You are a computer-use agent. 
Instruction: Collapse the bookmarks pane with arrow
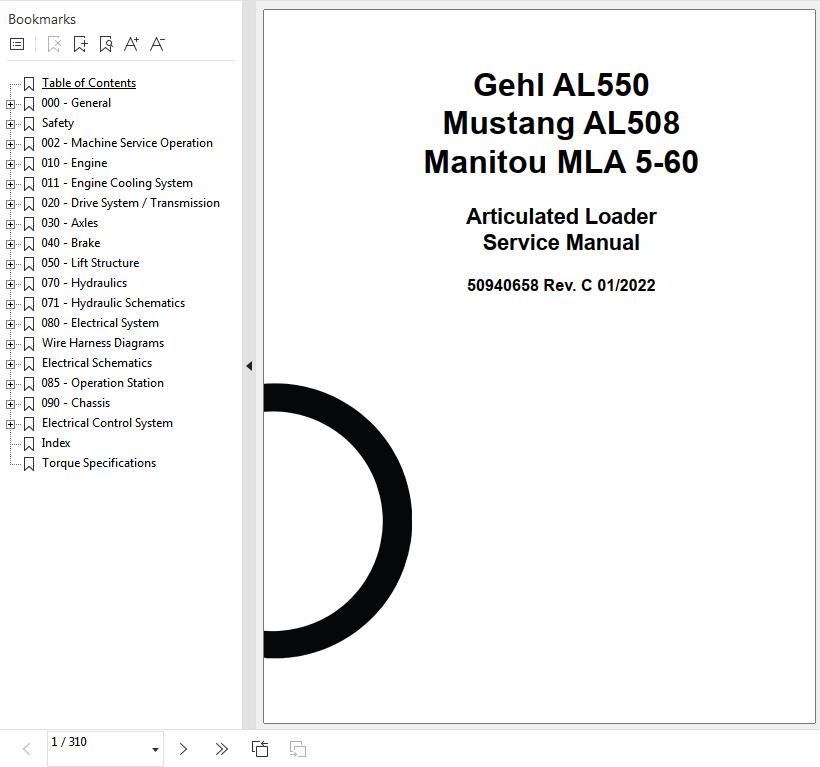[x=249, y=366]
